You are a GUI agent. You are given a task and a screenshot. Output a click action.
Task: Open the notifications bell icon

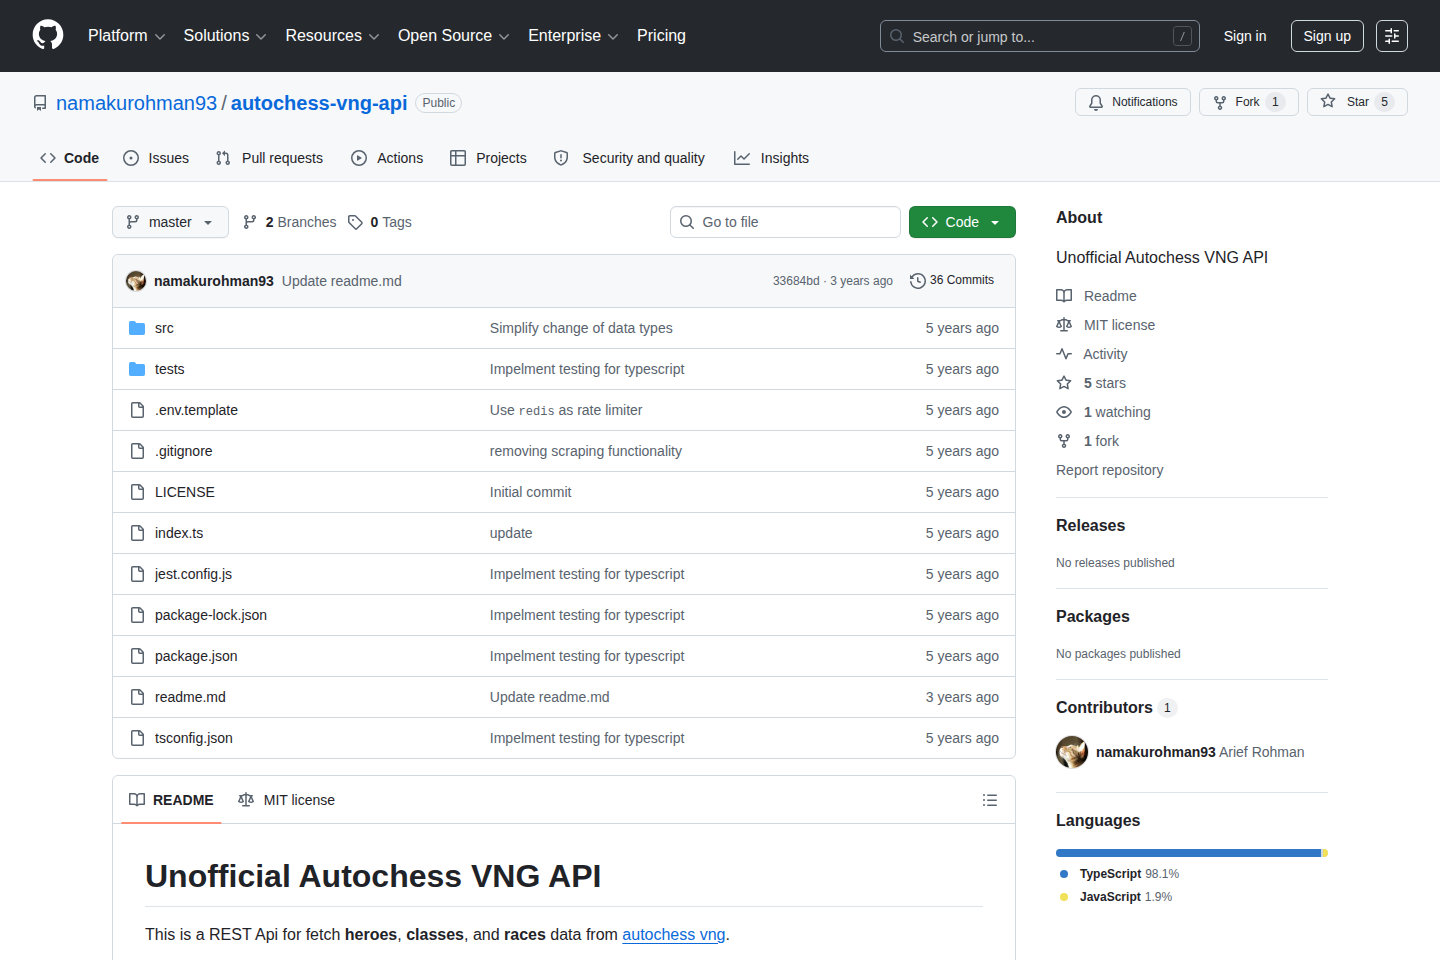[x=1095, y=101]
